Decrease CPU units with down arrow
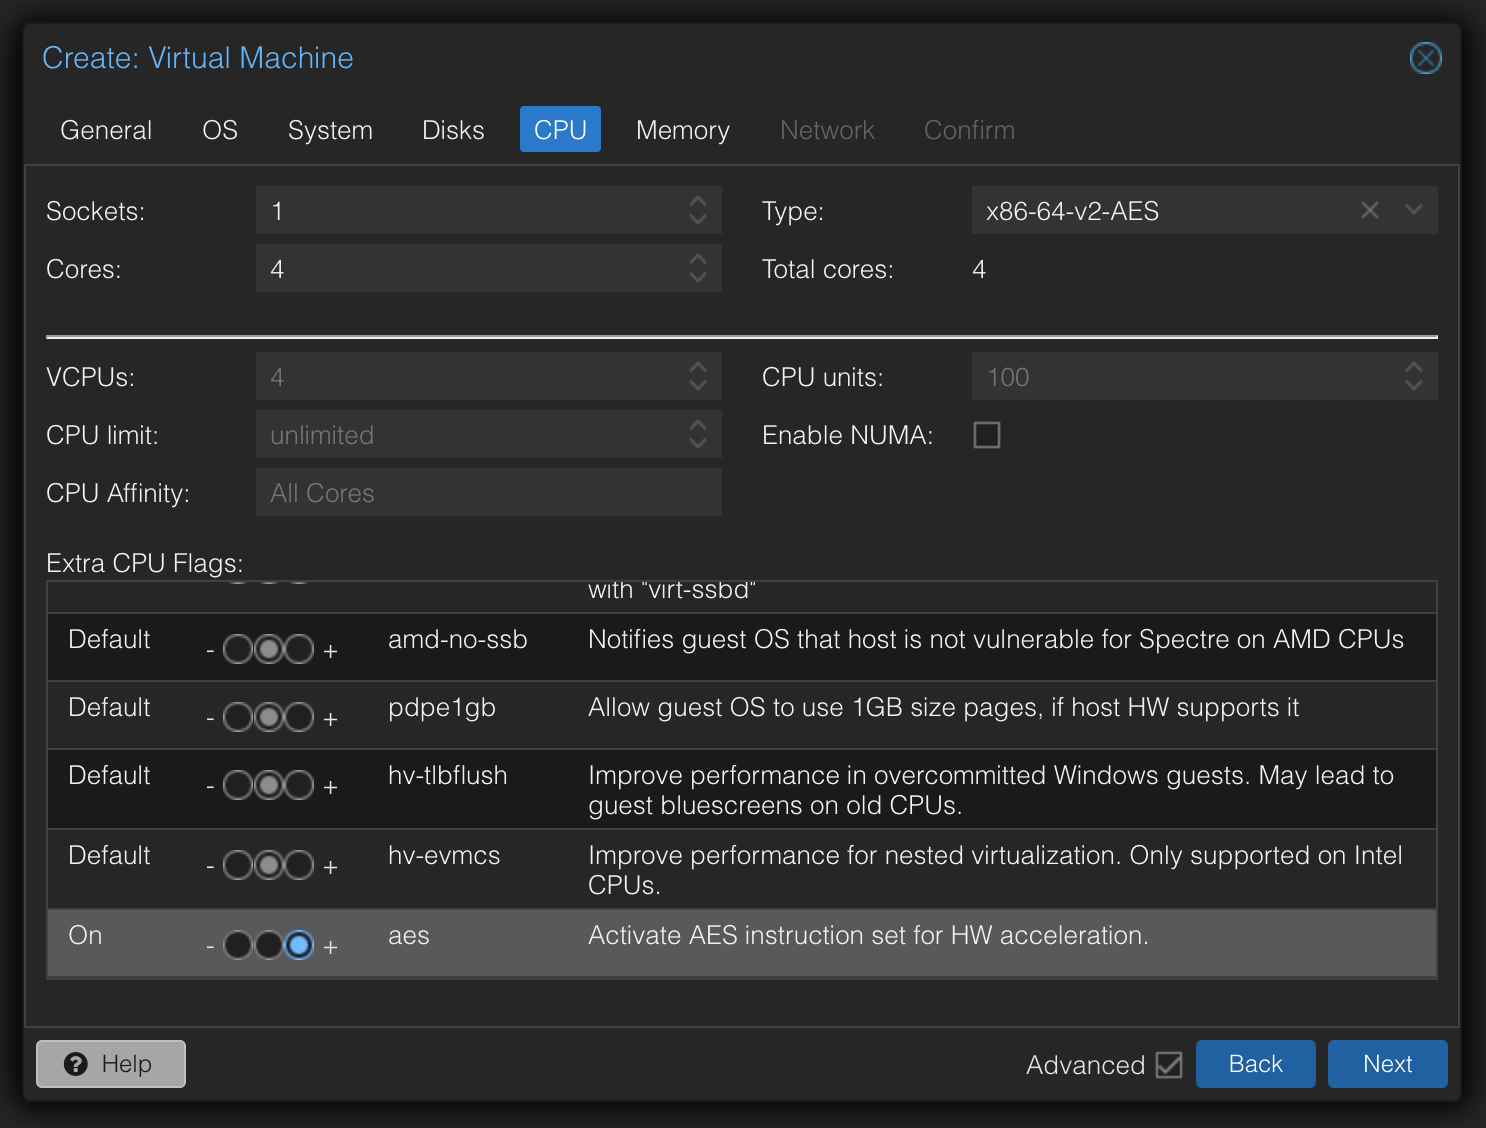Screen dimensions: 1486x1128 [1414, 386]
